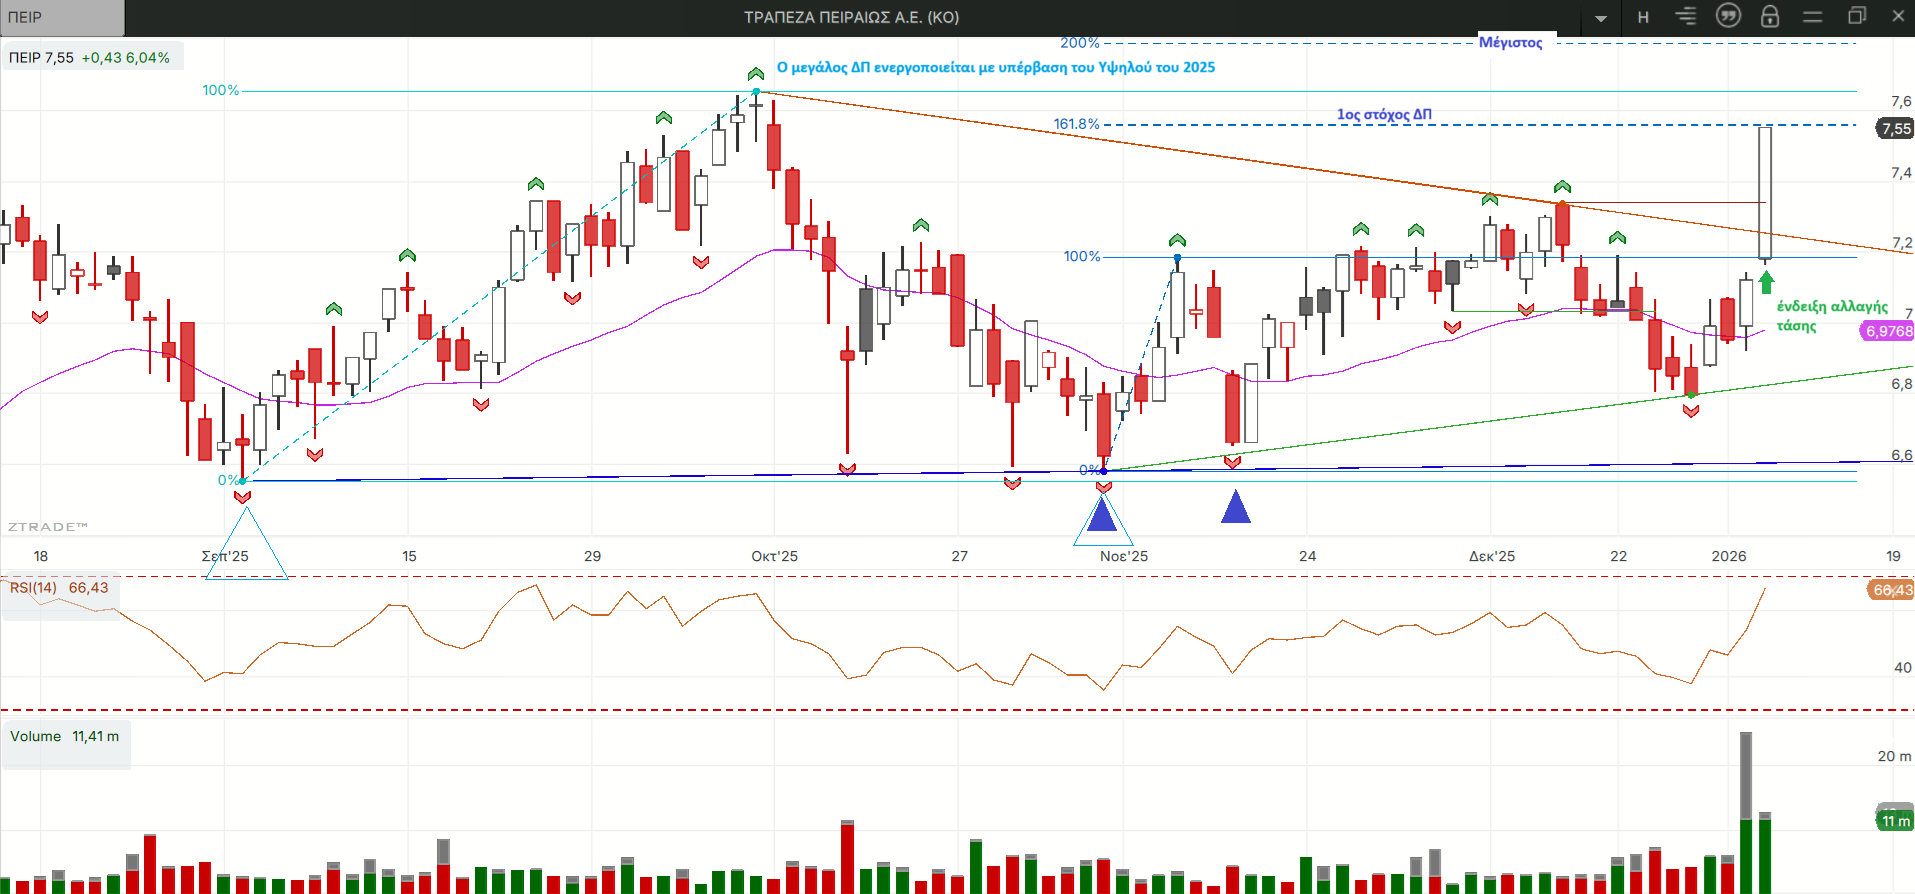Screen dimensions: 1915x894
Task: Click the ΠΕΙΡ symbol input field
Action: tap(62, 18)
